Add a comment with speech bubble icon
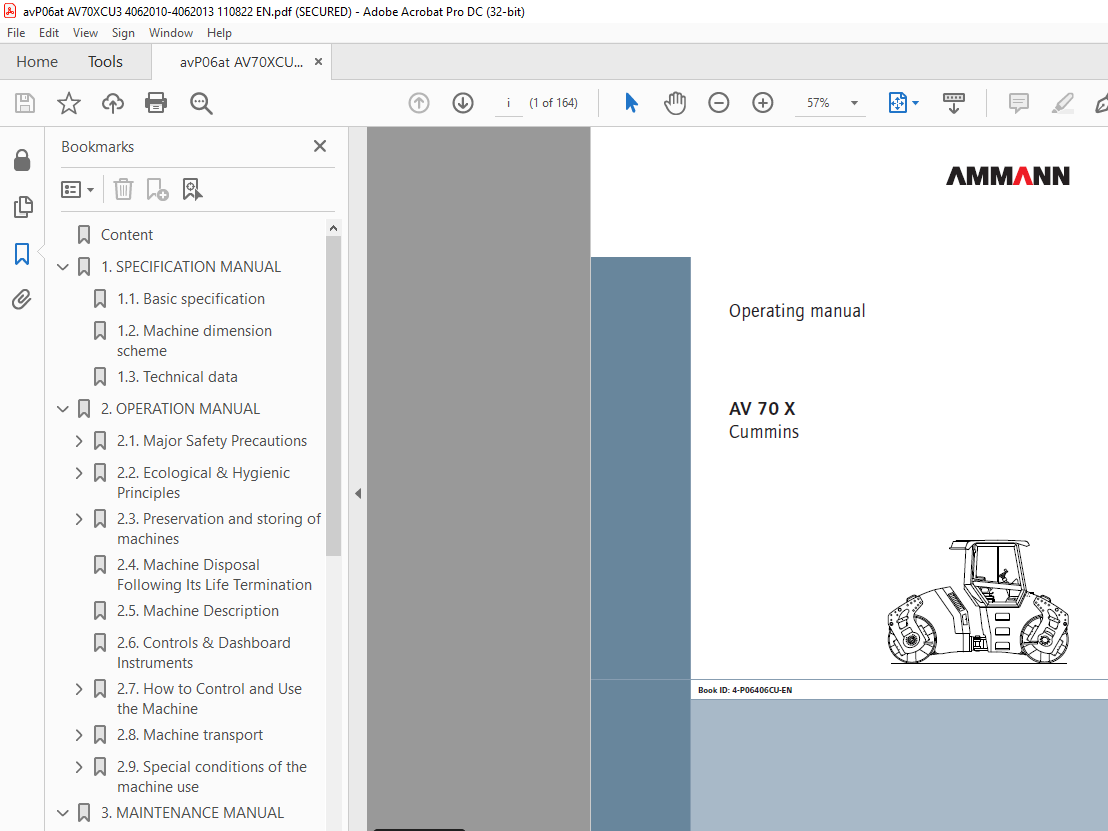This screenshot has height=831, width=1108. click(1018, 103)
